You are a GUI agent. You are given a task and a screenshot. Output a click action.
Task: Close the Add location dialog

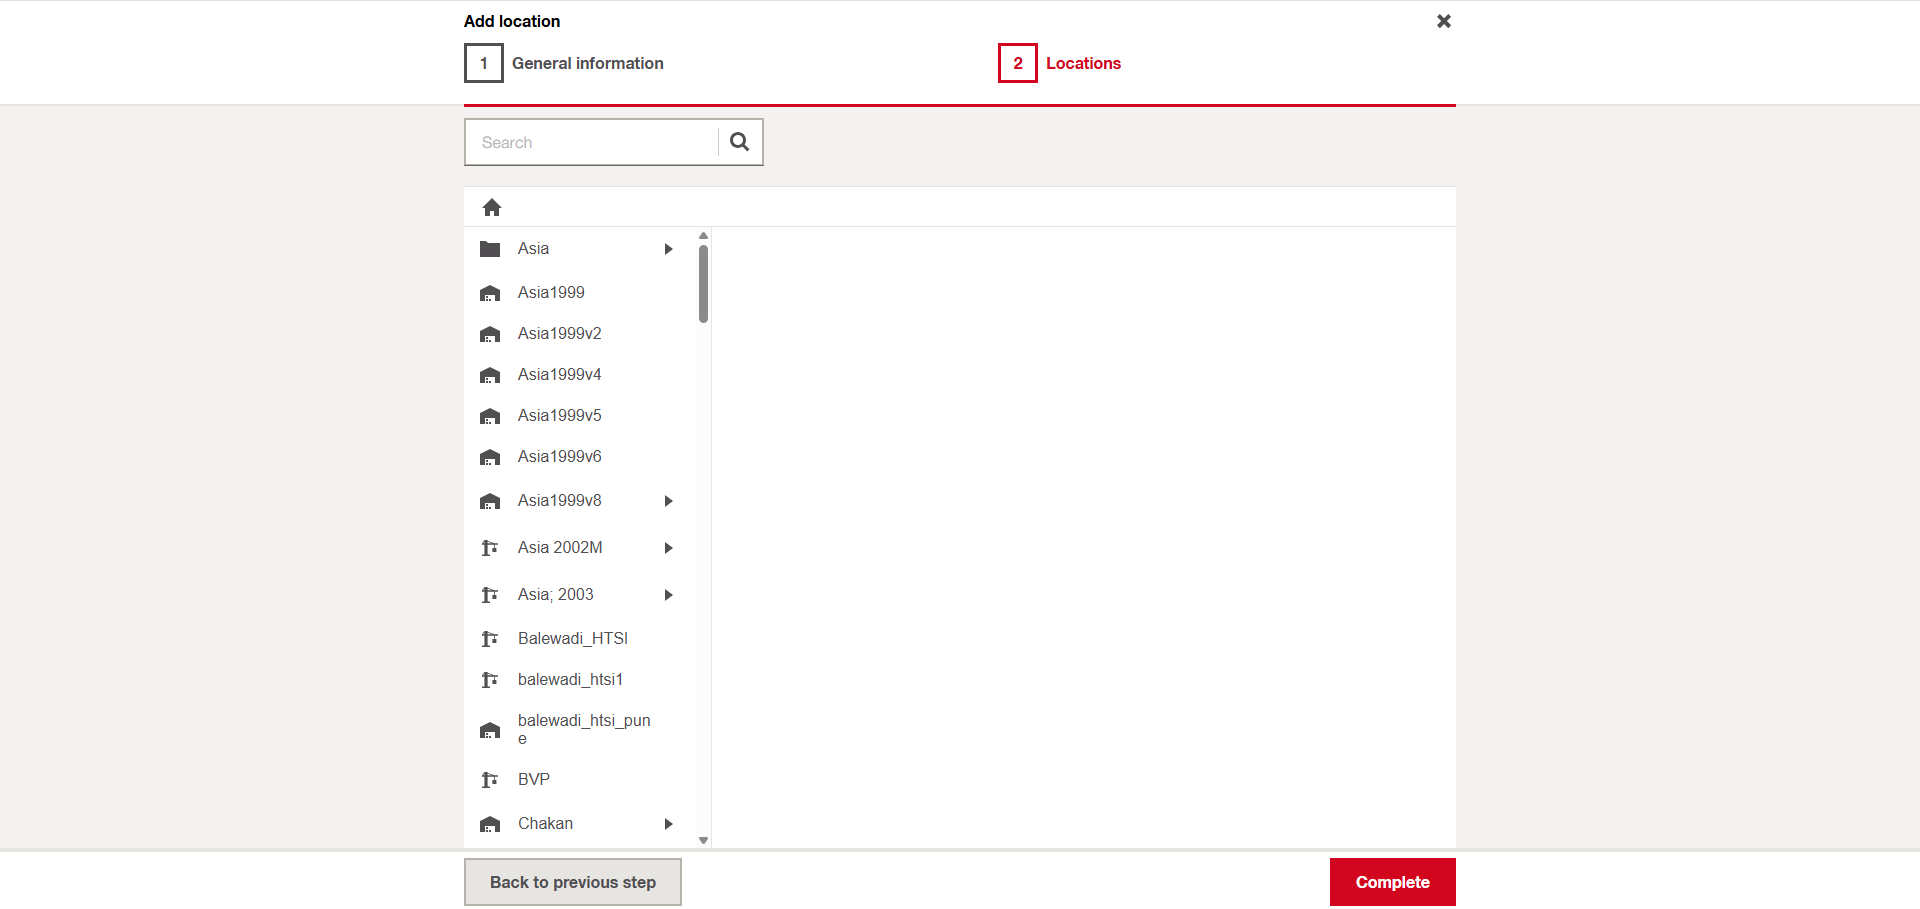point(1443,21)
